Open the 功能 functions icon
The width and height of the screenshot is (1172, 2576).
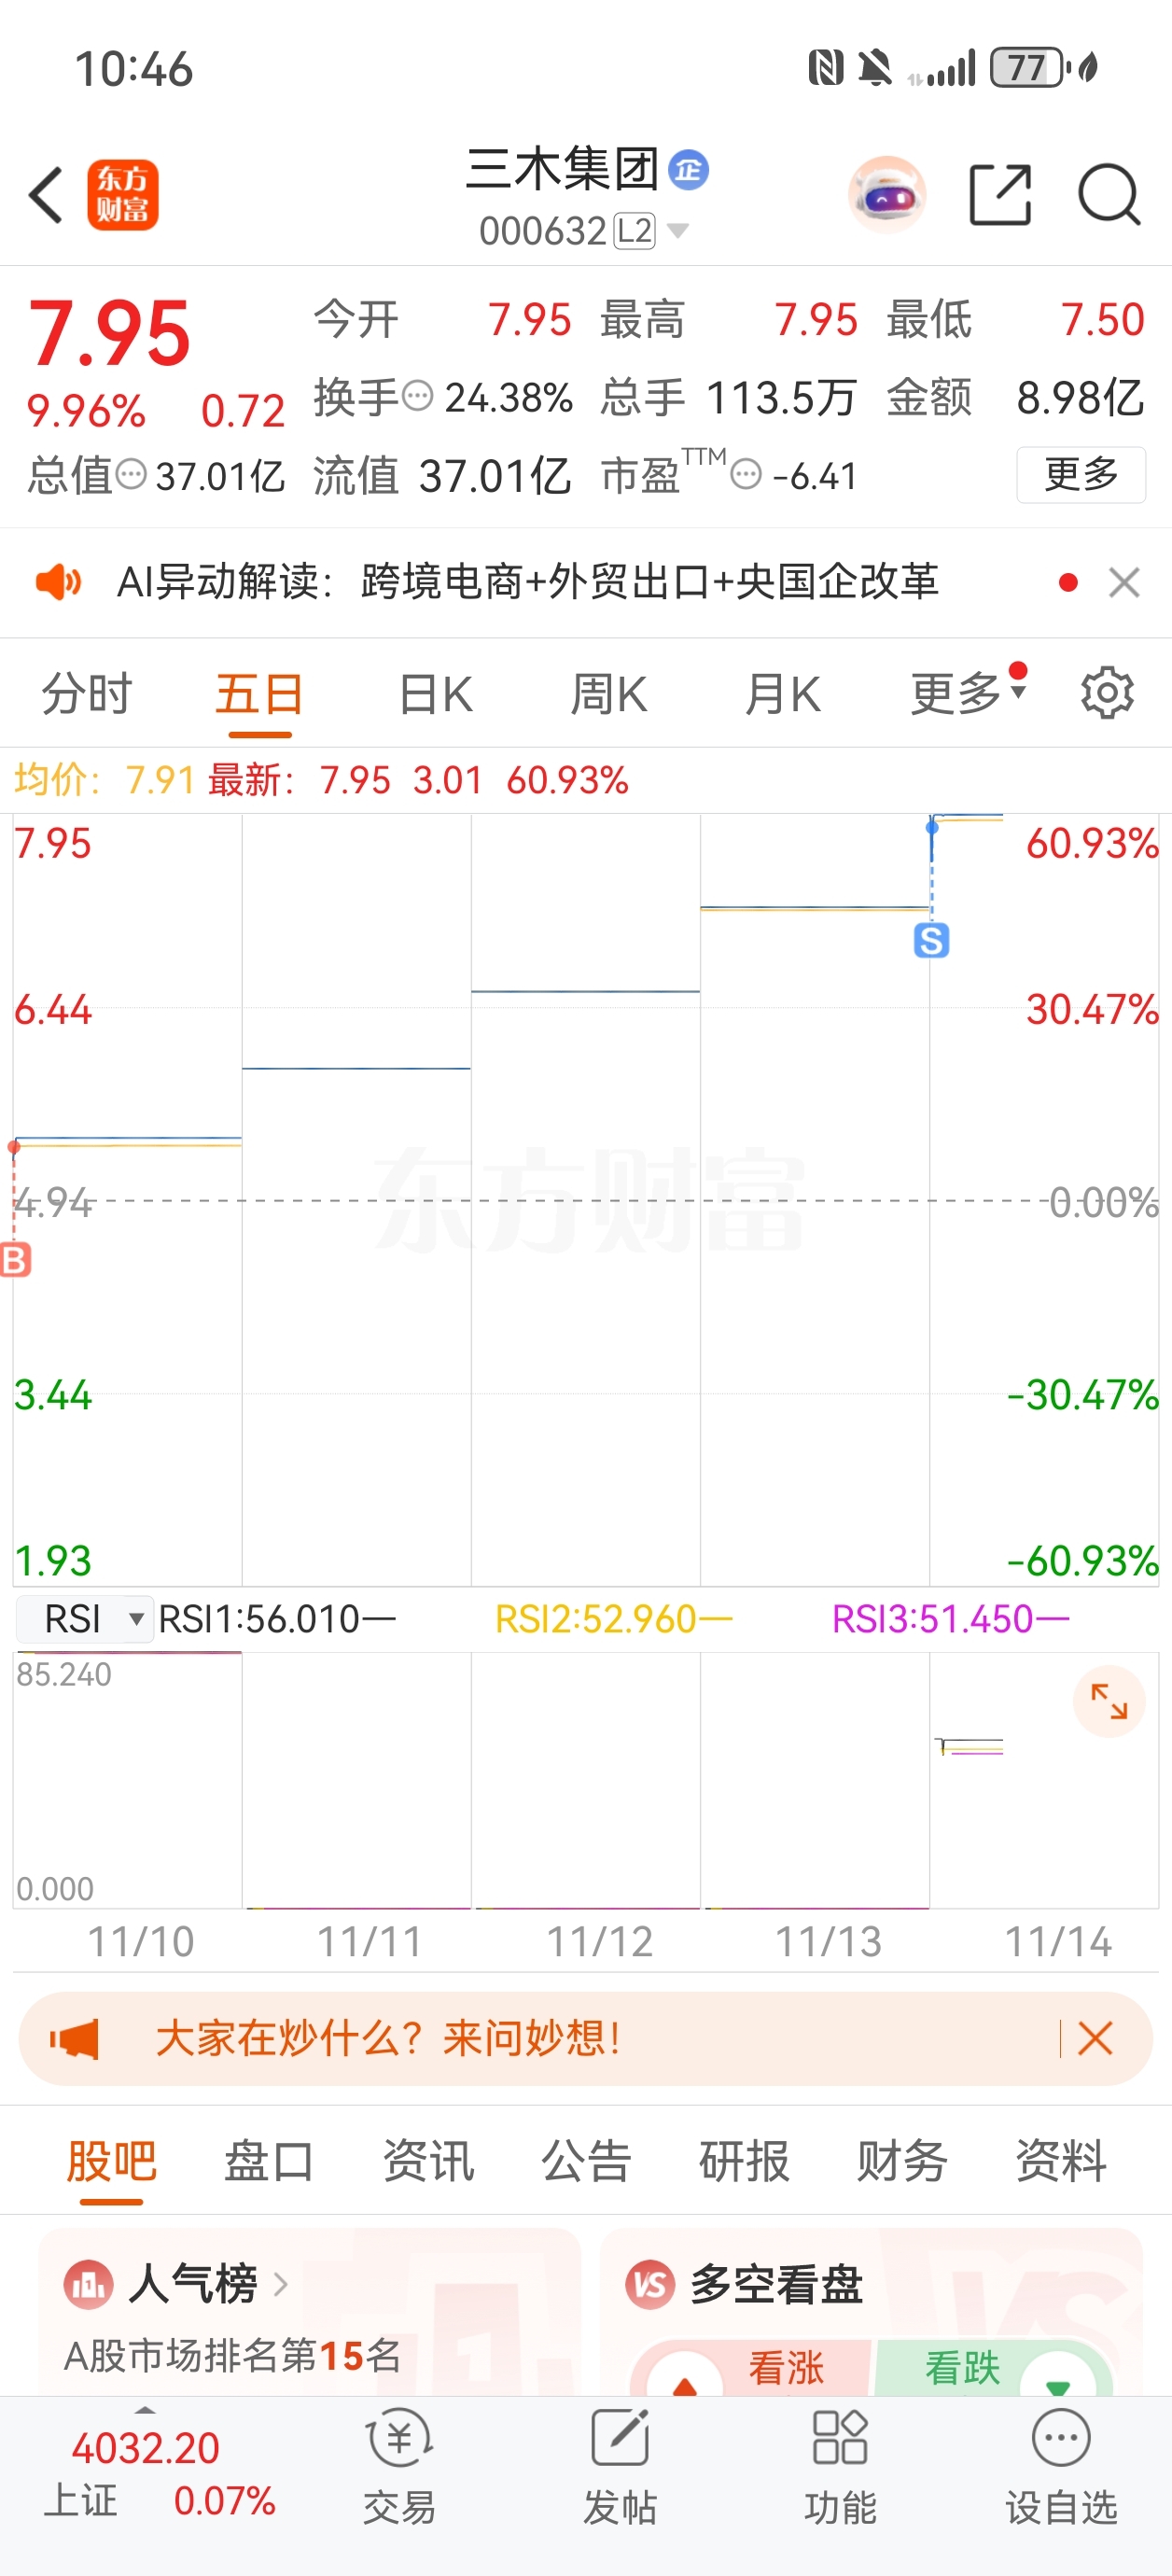click(x=840, y=2463)
